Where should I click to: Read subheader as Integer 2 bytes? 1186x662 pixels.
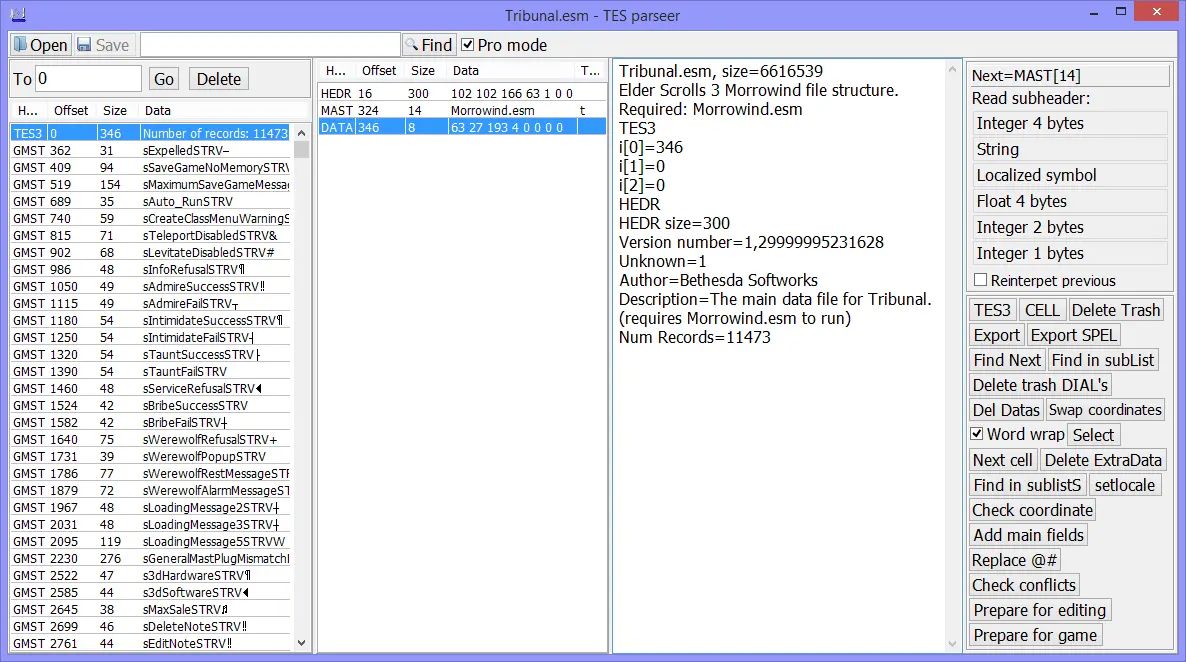[1070, 227]
